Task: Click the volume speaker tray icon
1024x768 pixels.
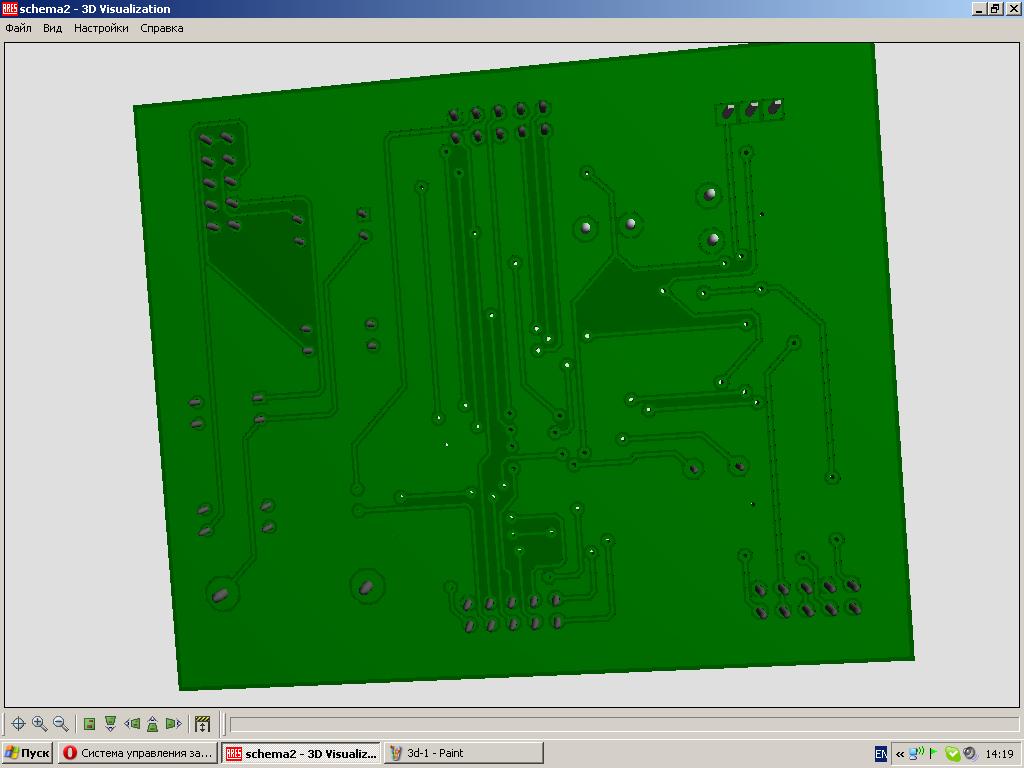Action: point(969,754)
